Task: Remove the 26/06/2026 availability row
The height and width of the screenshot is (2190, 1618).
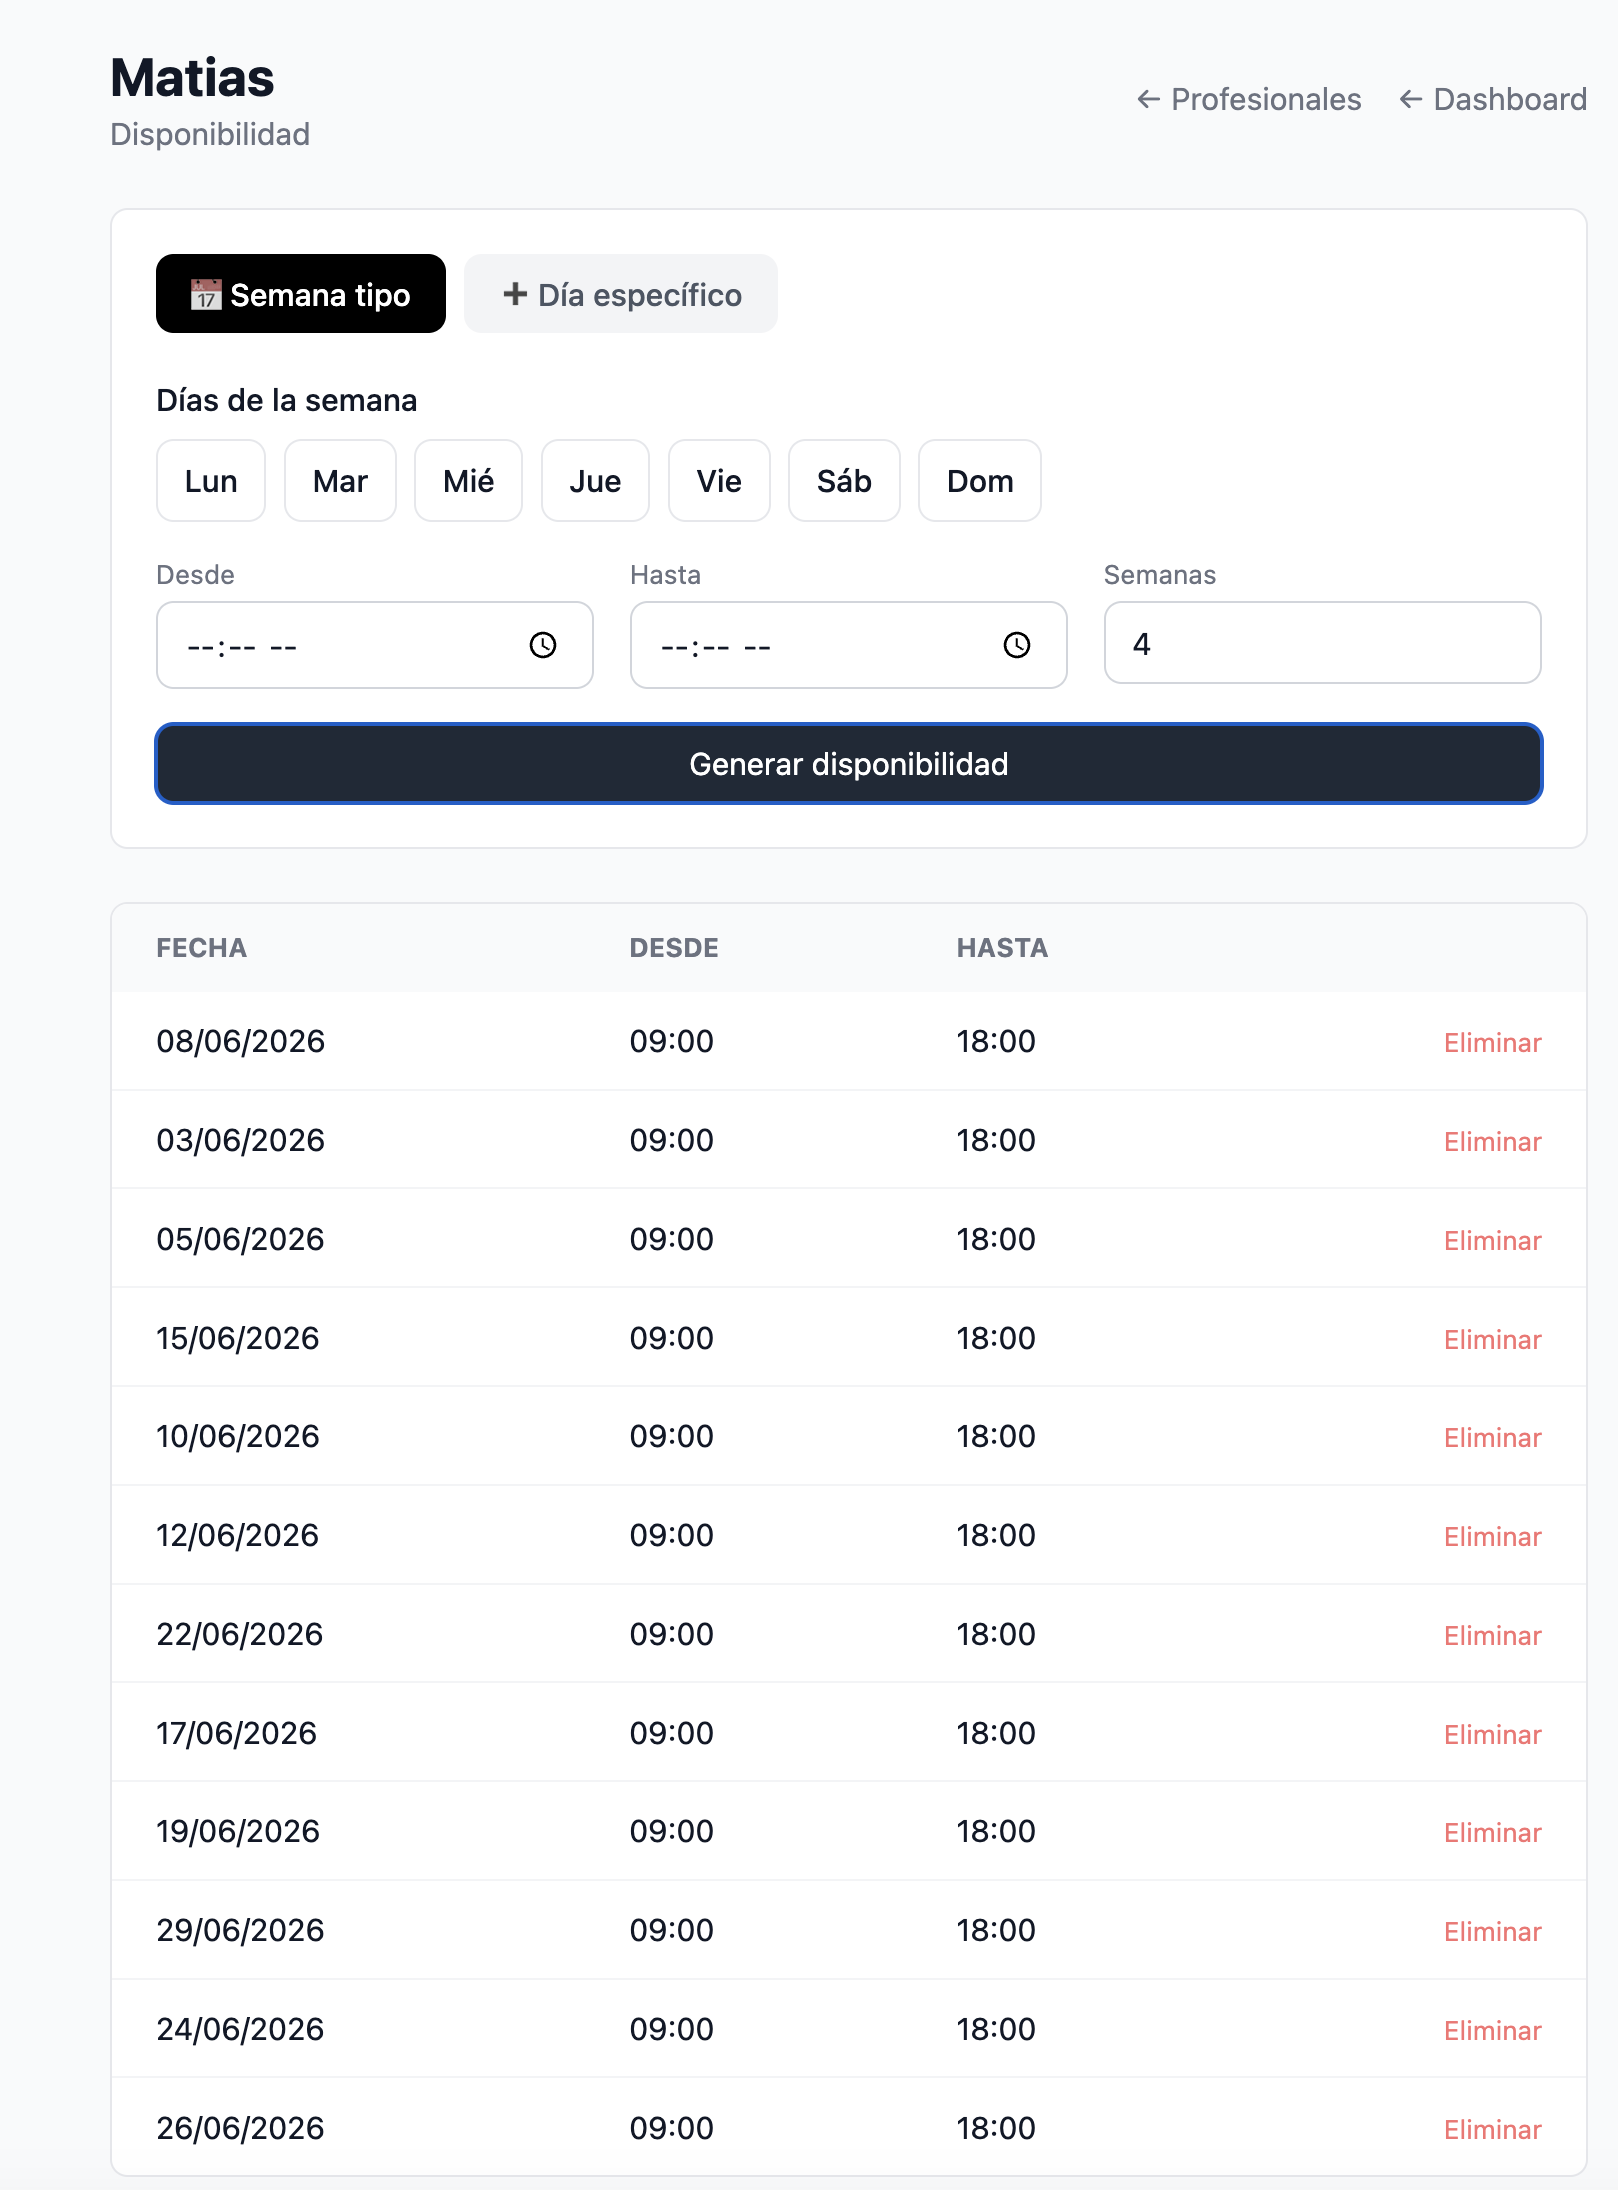Action: click(1492, 2130)
